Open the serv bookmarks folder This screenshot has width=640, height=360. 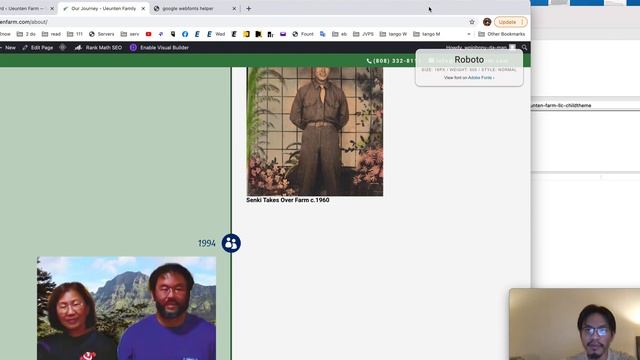click(x=130, y=34)
